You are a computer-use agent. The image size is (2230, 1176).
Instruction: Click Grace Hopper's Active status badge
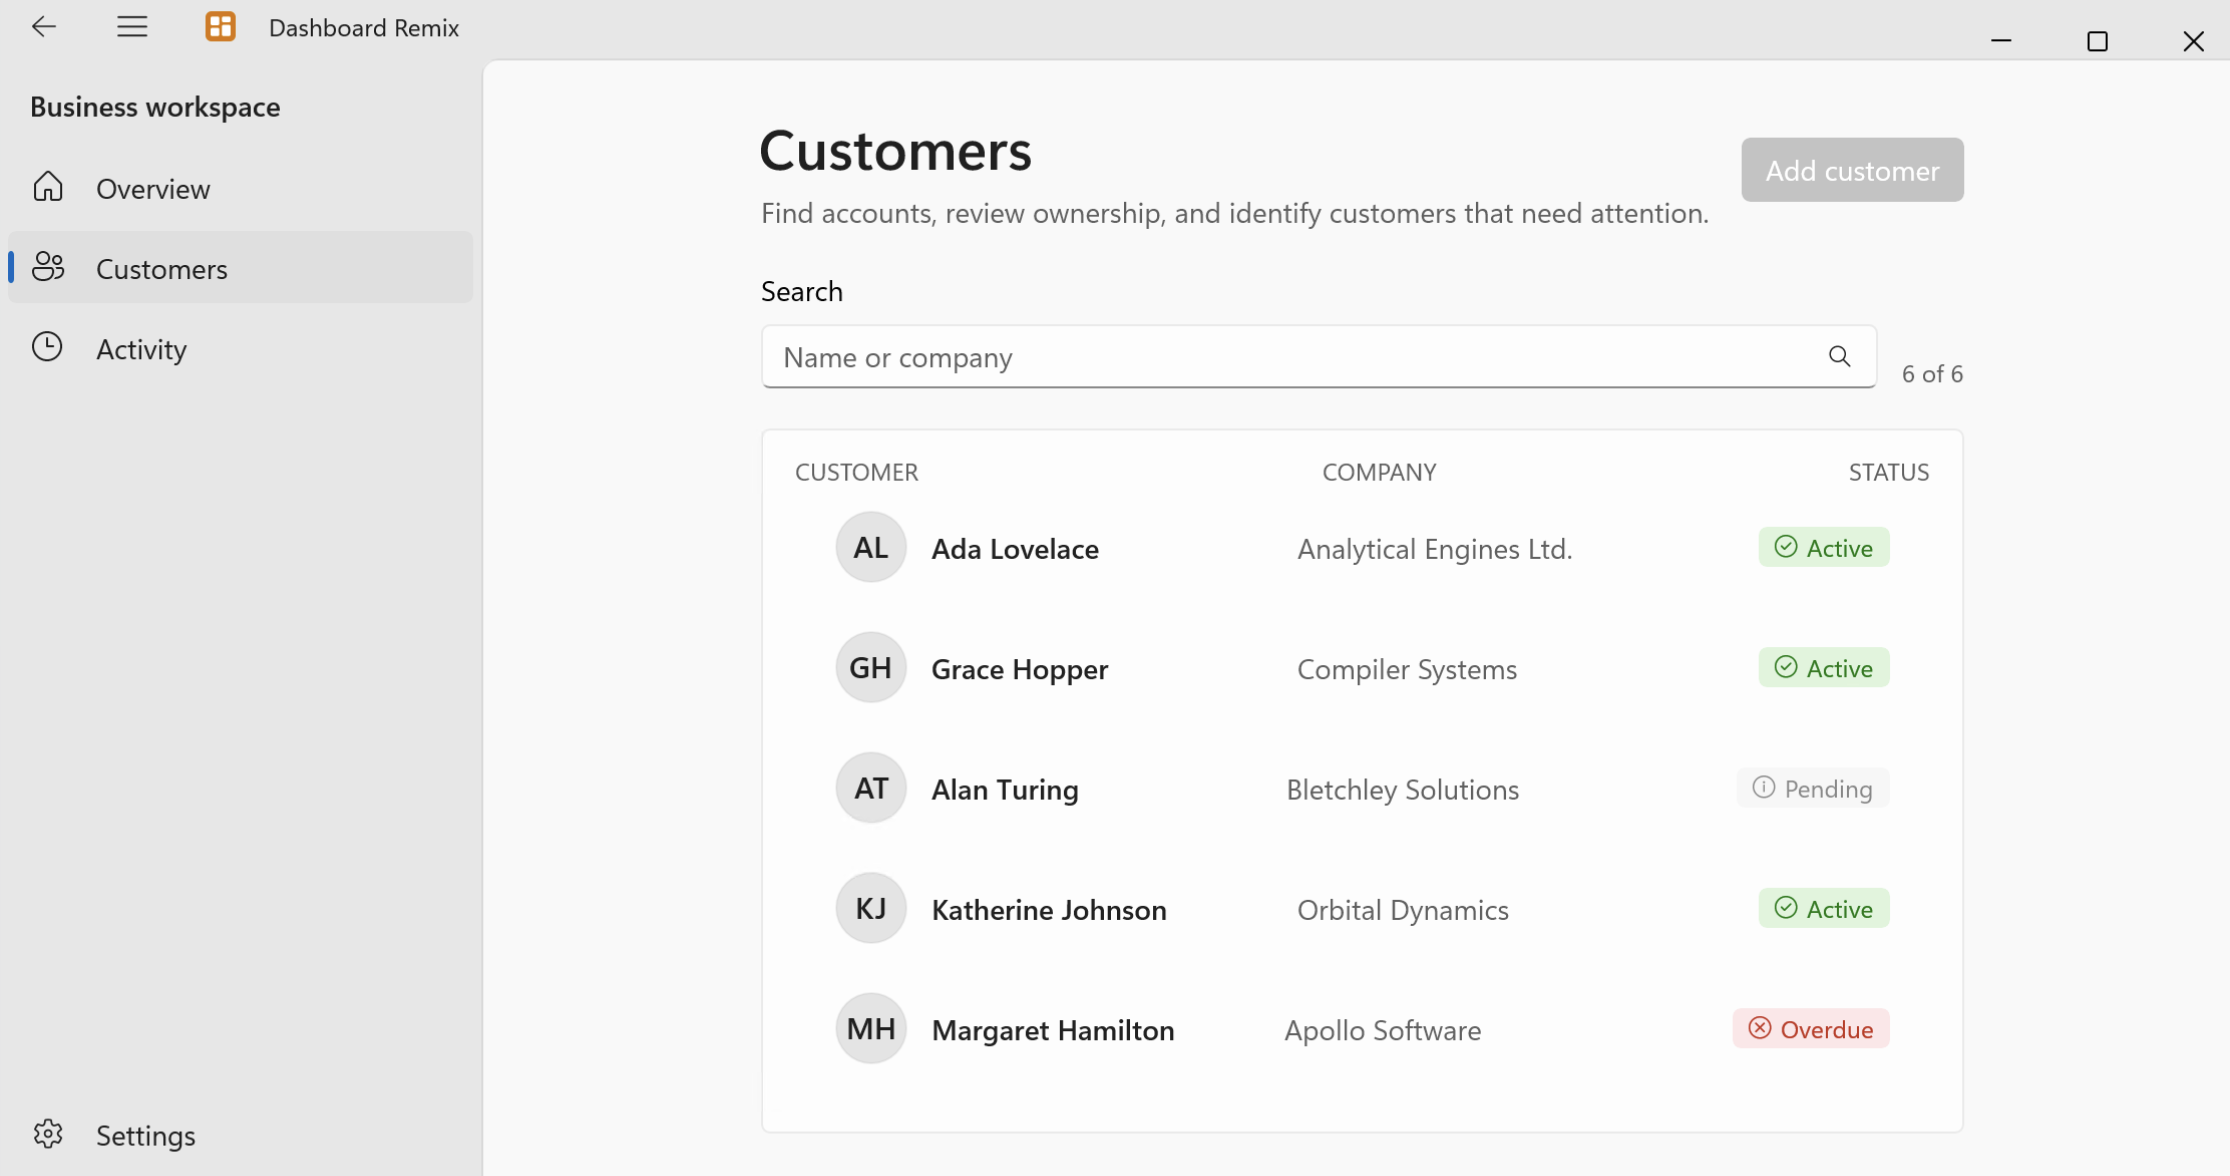click(x=1824, y=667)
